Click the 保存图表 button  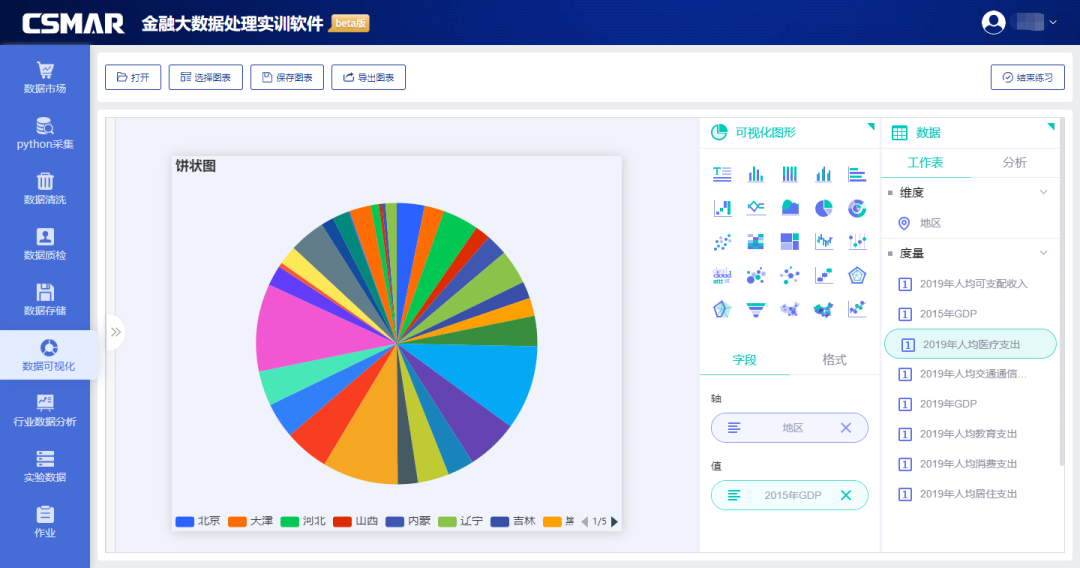286,77
